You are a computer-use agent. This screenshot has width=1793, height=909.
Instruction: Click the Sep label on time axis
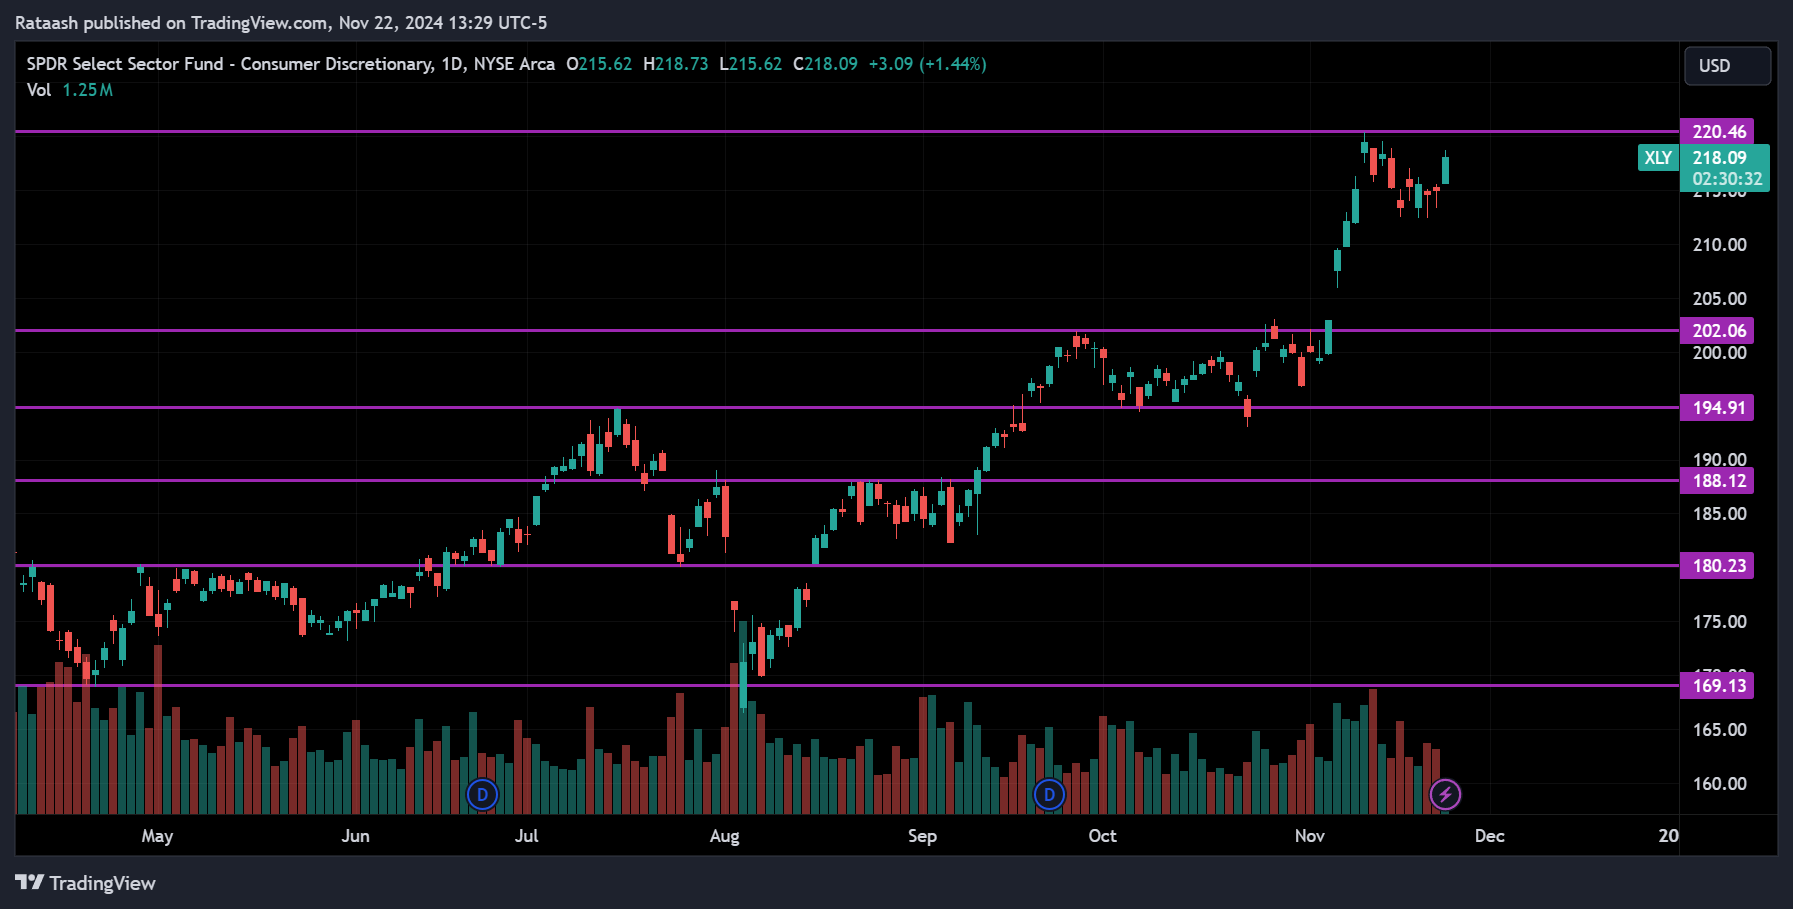[x=922, y=836]
